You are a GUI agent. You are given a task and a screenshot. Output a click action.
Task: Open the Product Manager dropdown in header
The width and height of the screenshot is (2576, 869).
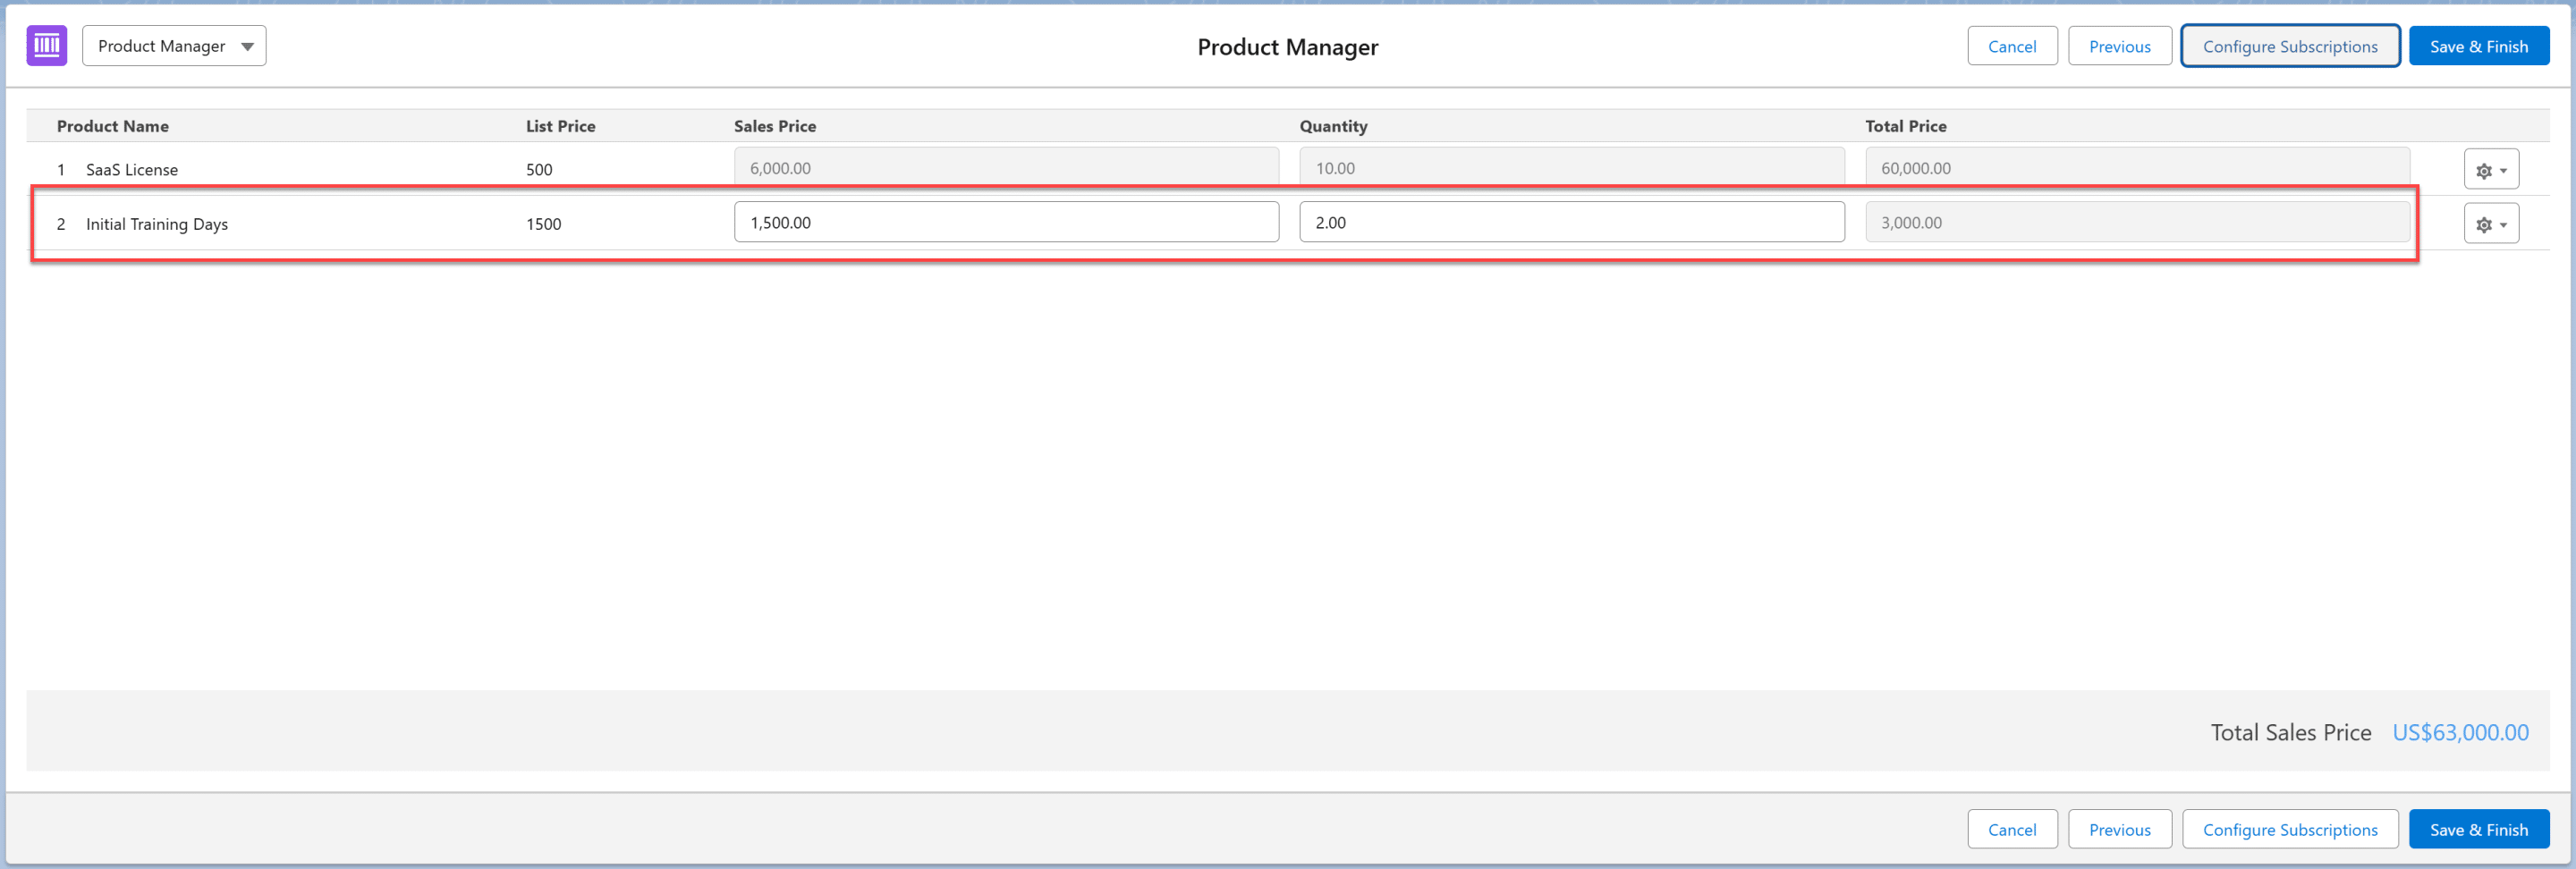[174, 46]
